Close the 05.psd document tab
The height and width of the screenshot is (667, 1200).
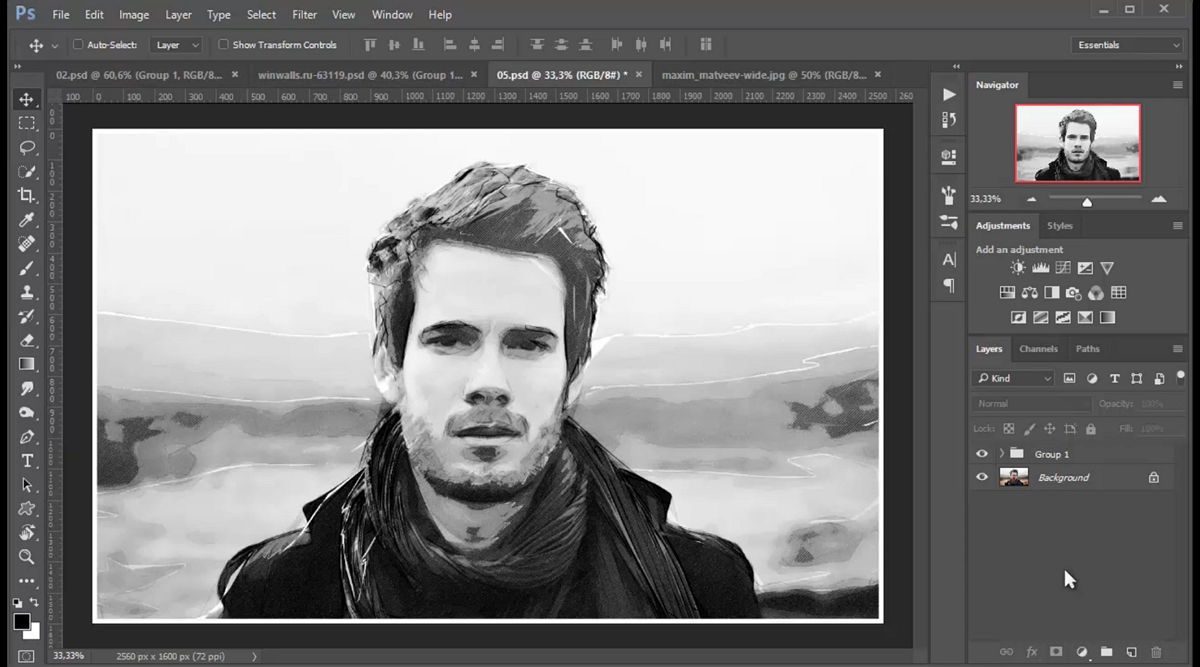click(637, 74)
